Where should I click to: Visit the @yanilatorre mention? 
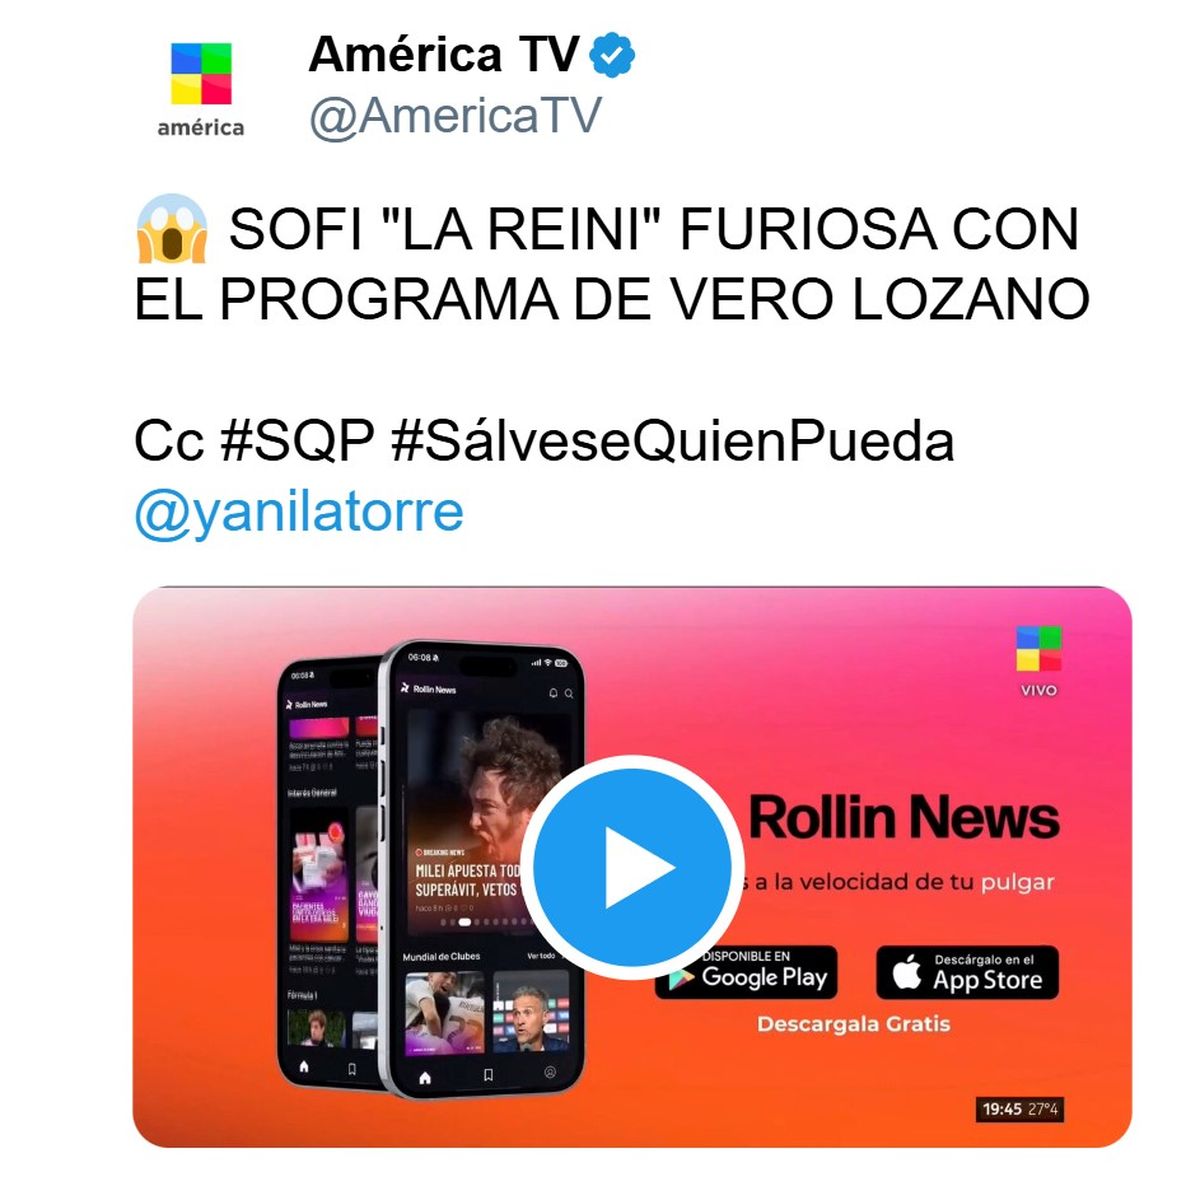[299, 511]
